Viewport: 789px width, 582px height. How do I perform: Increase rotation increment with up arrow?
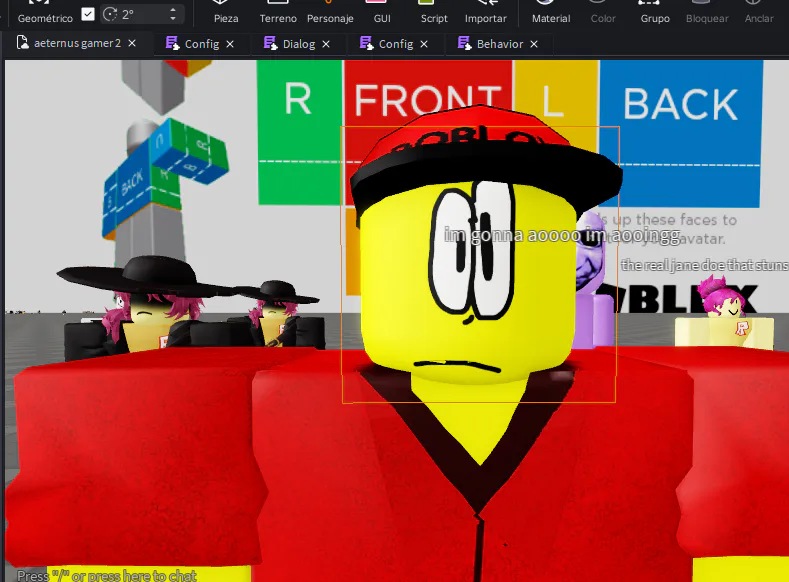pos(173,10)
